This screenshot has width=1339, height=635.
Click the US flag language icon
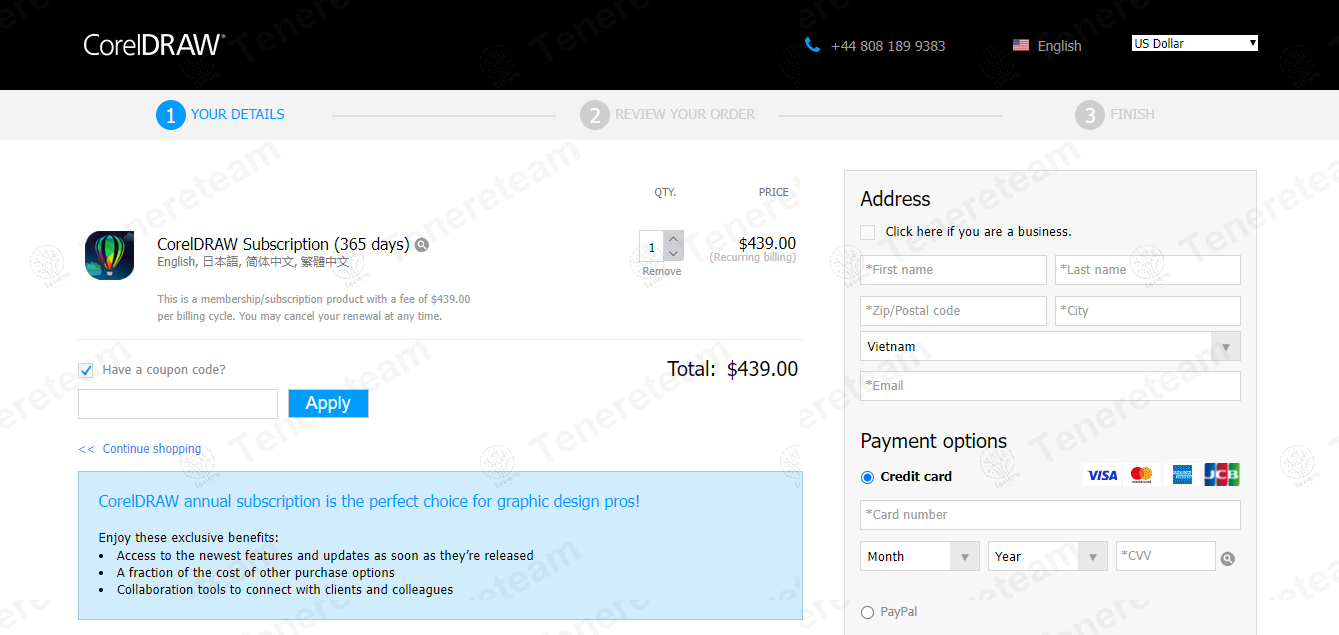pos(1021,45)
